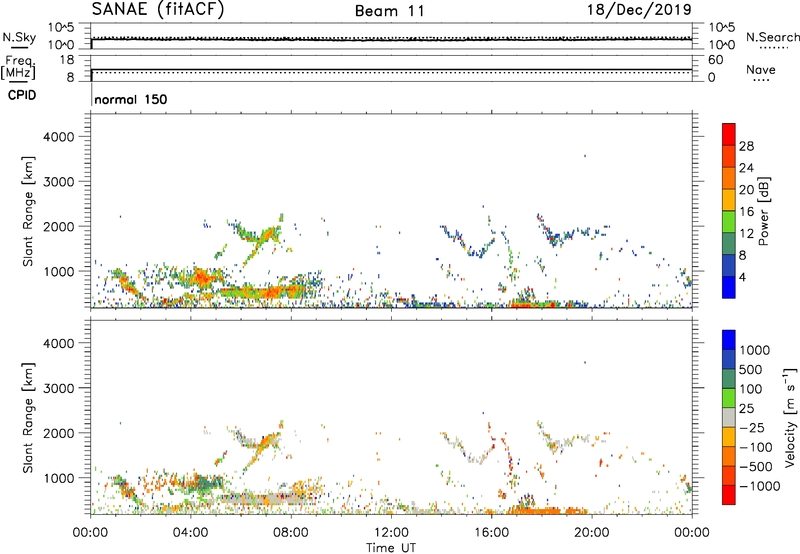Select the 24 label on Power colorbar
Screen dimensions: 800x554
pyautogui.click(x=746, y=168)
